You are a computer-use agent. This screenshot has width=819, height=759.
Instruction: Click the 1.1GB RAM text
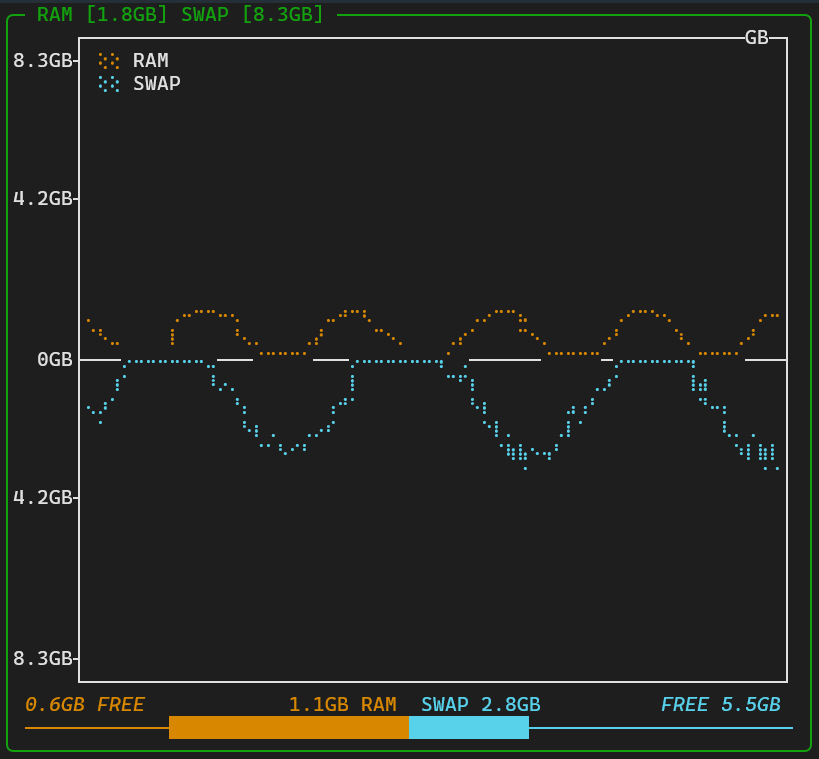click(343, 705)
